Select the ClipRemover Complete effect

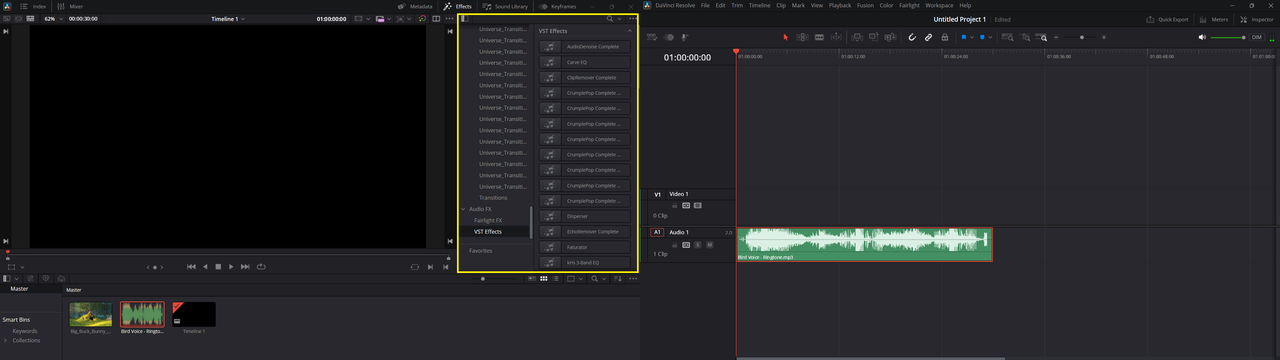click(585, 77)
